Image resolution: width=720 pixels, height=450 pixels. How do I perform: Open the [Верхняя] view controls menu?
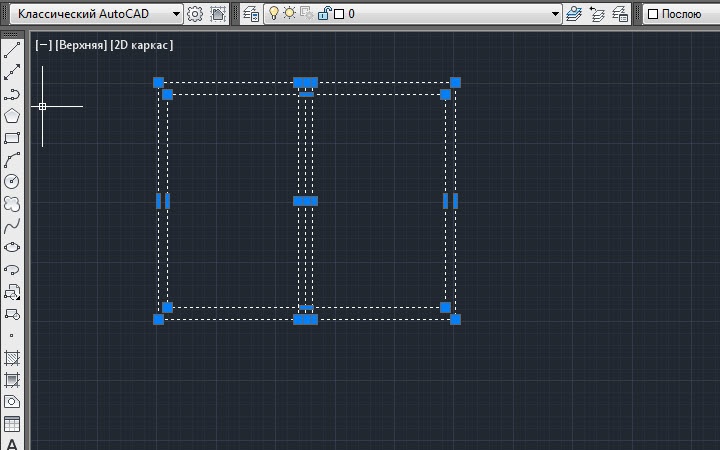[x=81, y=45]
